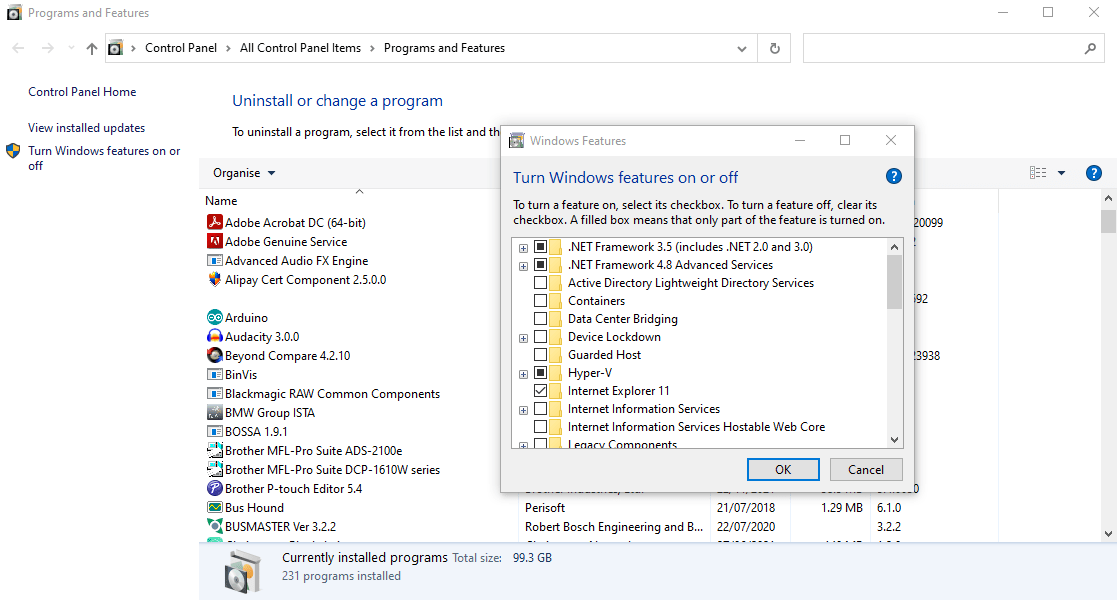This screenshot has height=600, width=1117.
Task: Open address bar history dropdown
Action: [x=742, y=48]
